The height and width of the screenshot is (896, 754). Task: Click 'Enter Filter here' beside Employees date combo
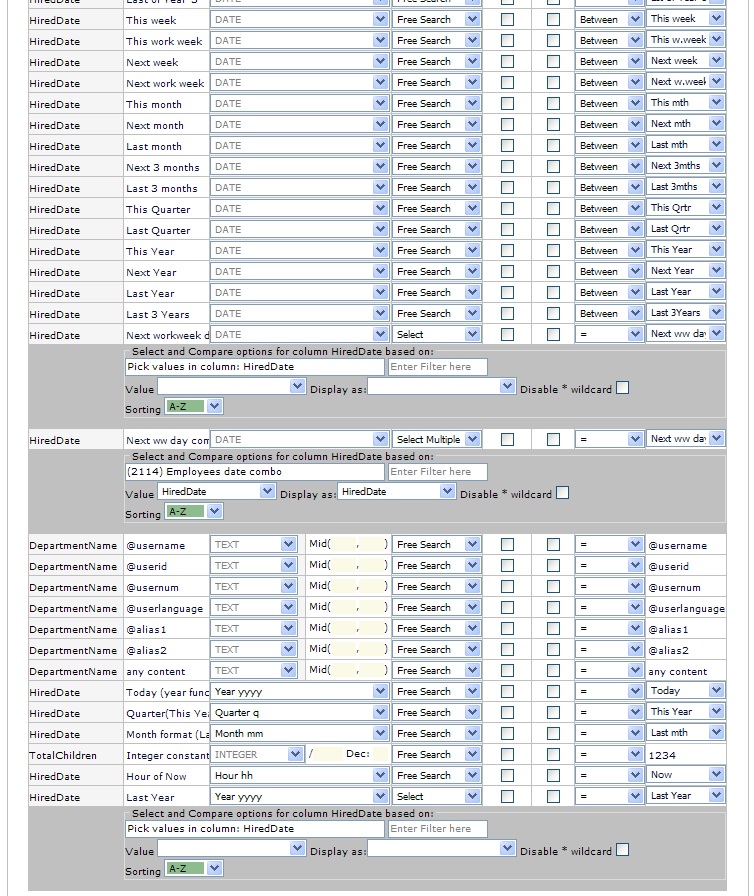click(437, 472)
